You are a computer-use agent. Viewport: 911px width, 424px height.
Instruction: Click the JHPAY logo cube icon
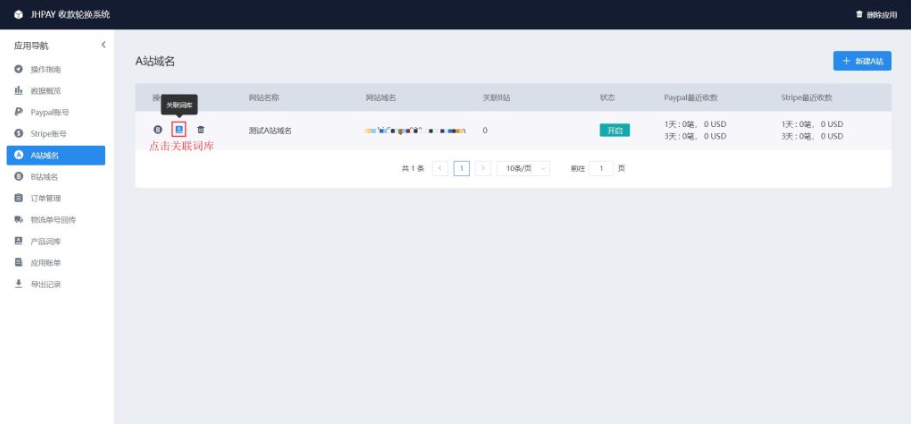(x=19, y=15)
